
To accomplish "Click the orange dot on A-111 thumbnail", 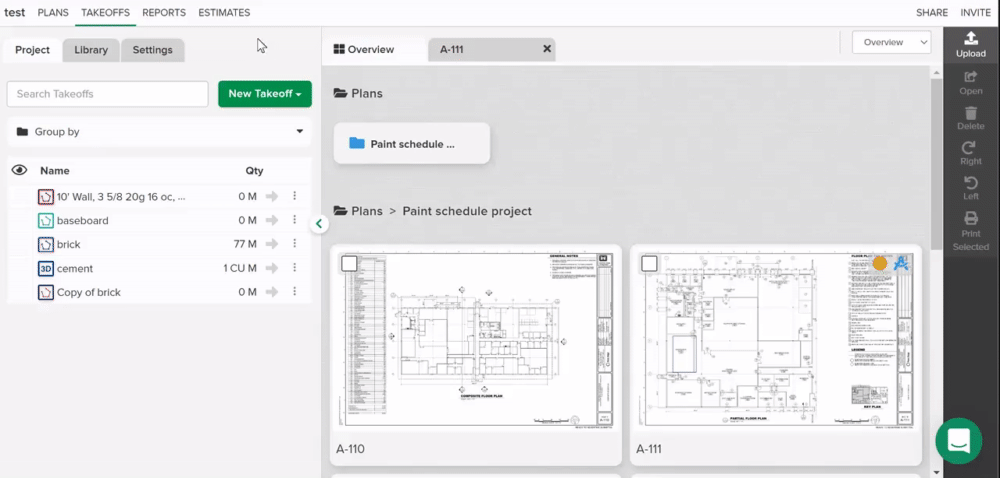I will [x=879, y=263].
